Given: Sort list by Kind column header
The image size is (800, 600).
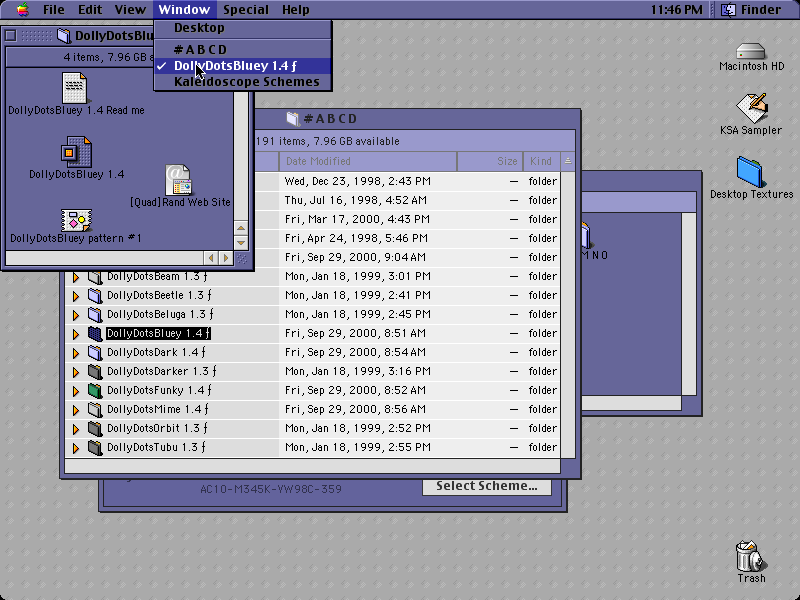Looking at the screenshot, I should click(x=542, y=161).
